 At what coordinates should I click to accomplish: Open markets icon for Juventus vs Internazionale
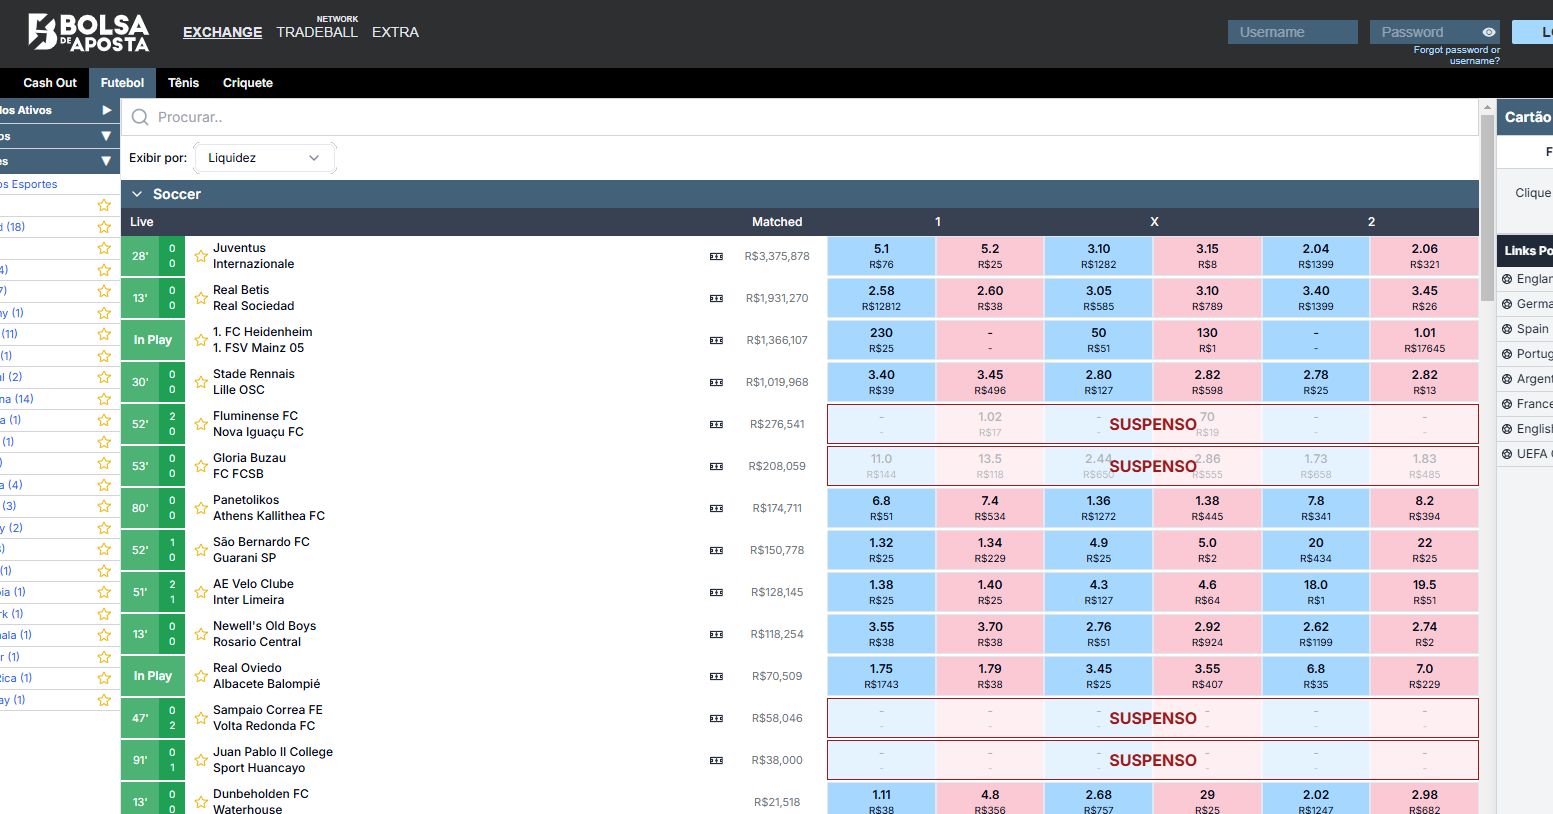716,257
